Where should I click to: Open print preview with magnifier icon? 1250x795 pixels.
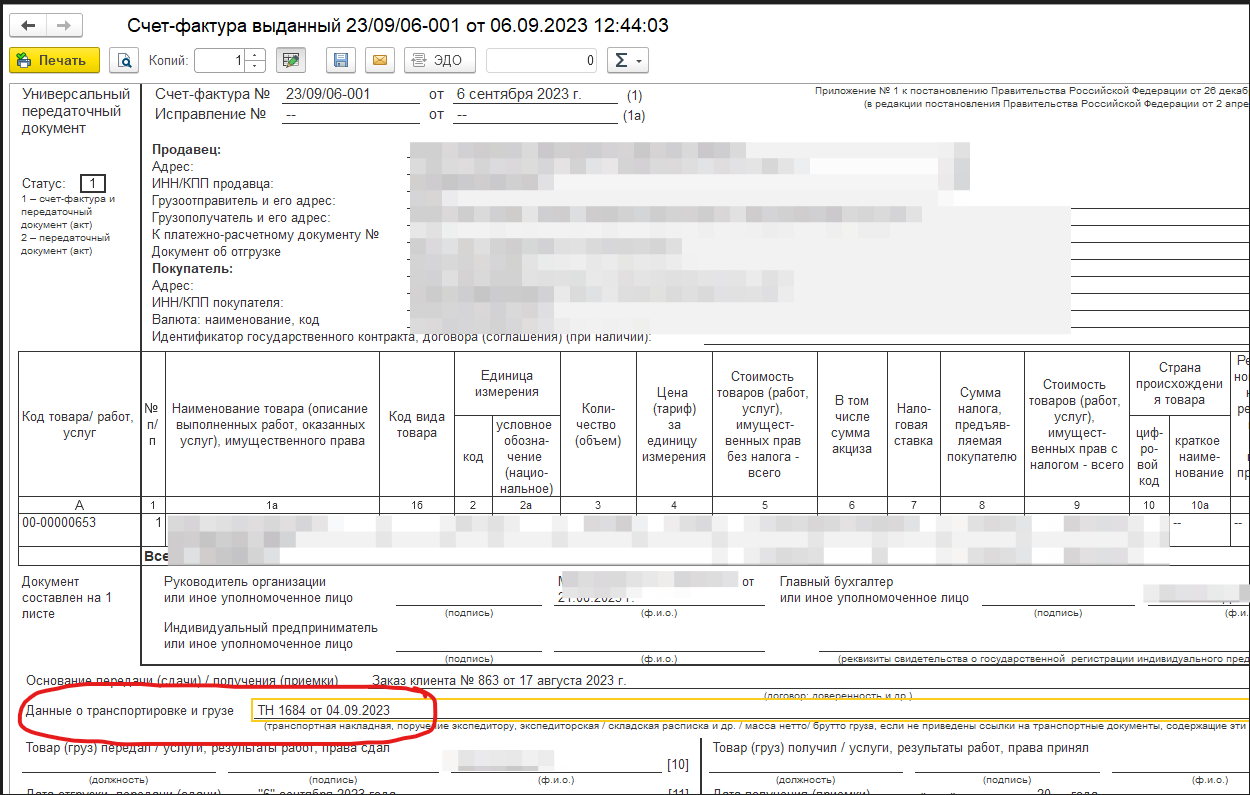(124, 61)
